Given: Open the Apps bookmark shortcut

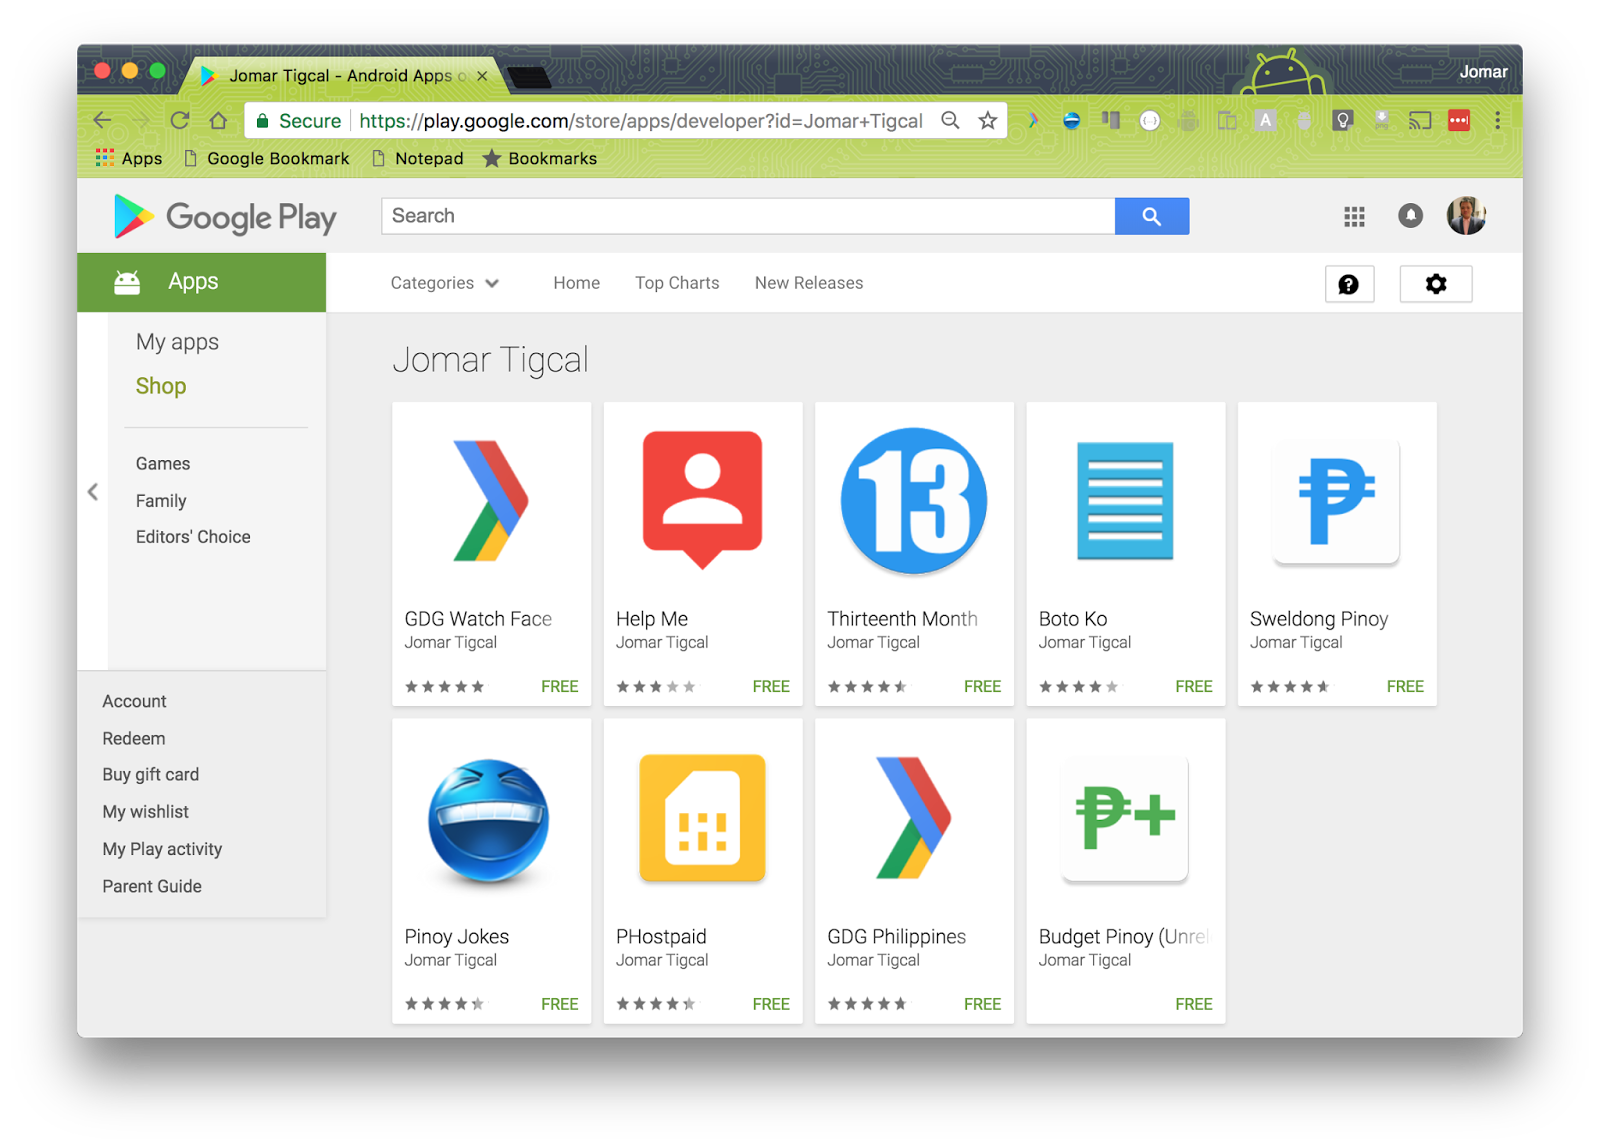Looking at the screenshot, I should pos(129,158).
